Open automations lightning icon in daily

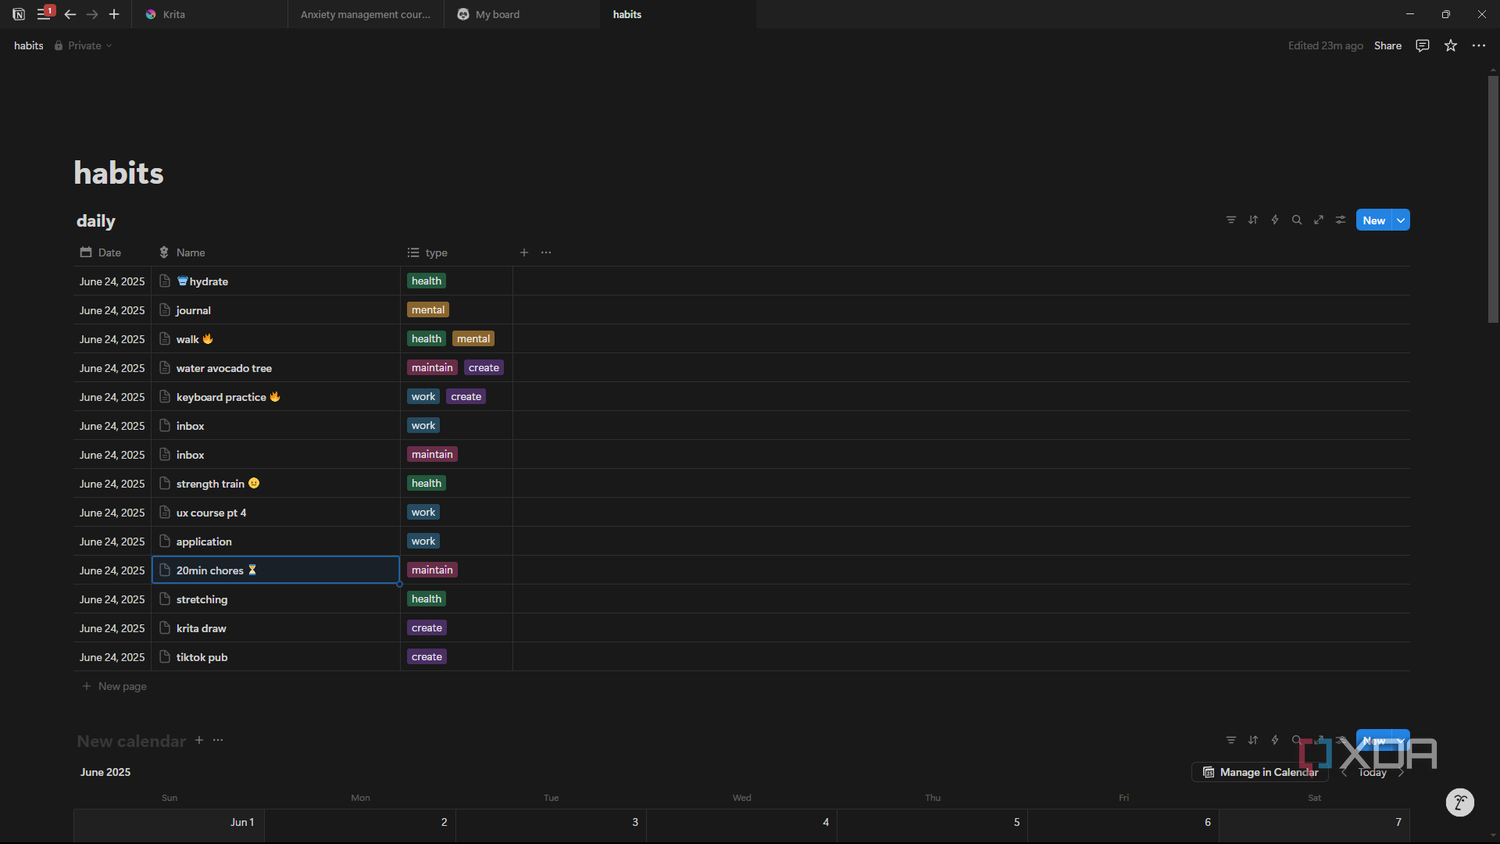click(1275, 220)
